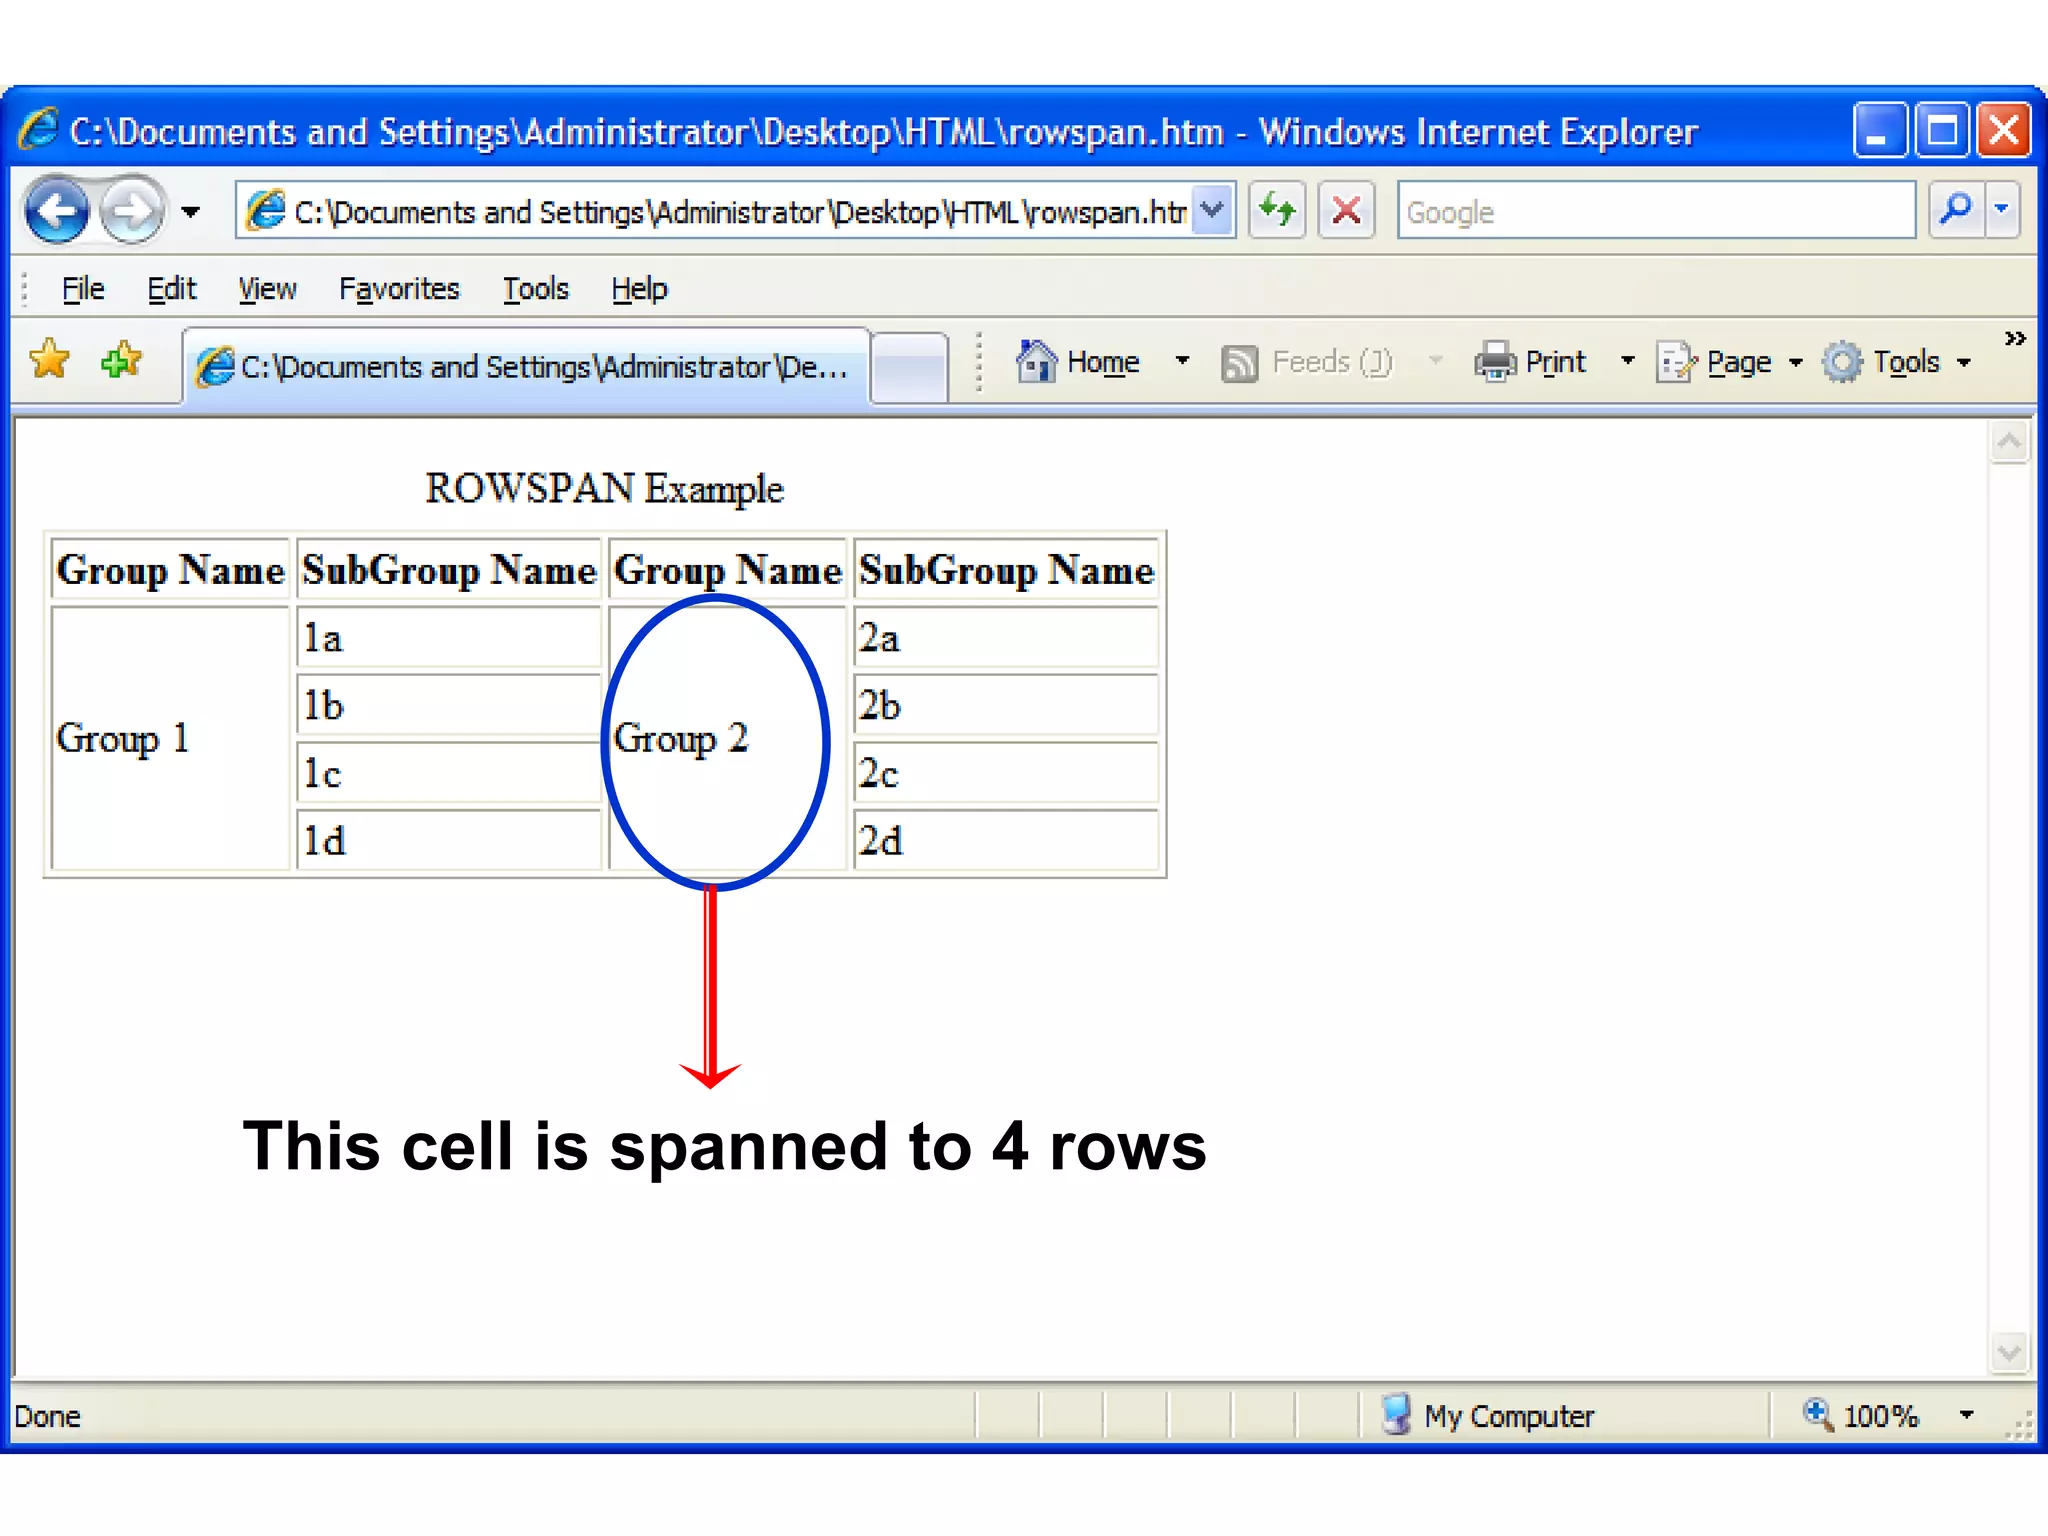Open the Edit menu
This screenshot has width=2048, height=1536.
[x=172, y=289]
